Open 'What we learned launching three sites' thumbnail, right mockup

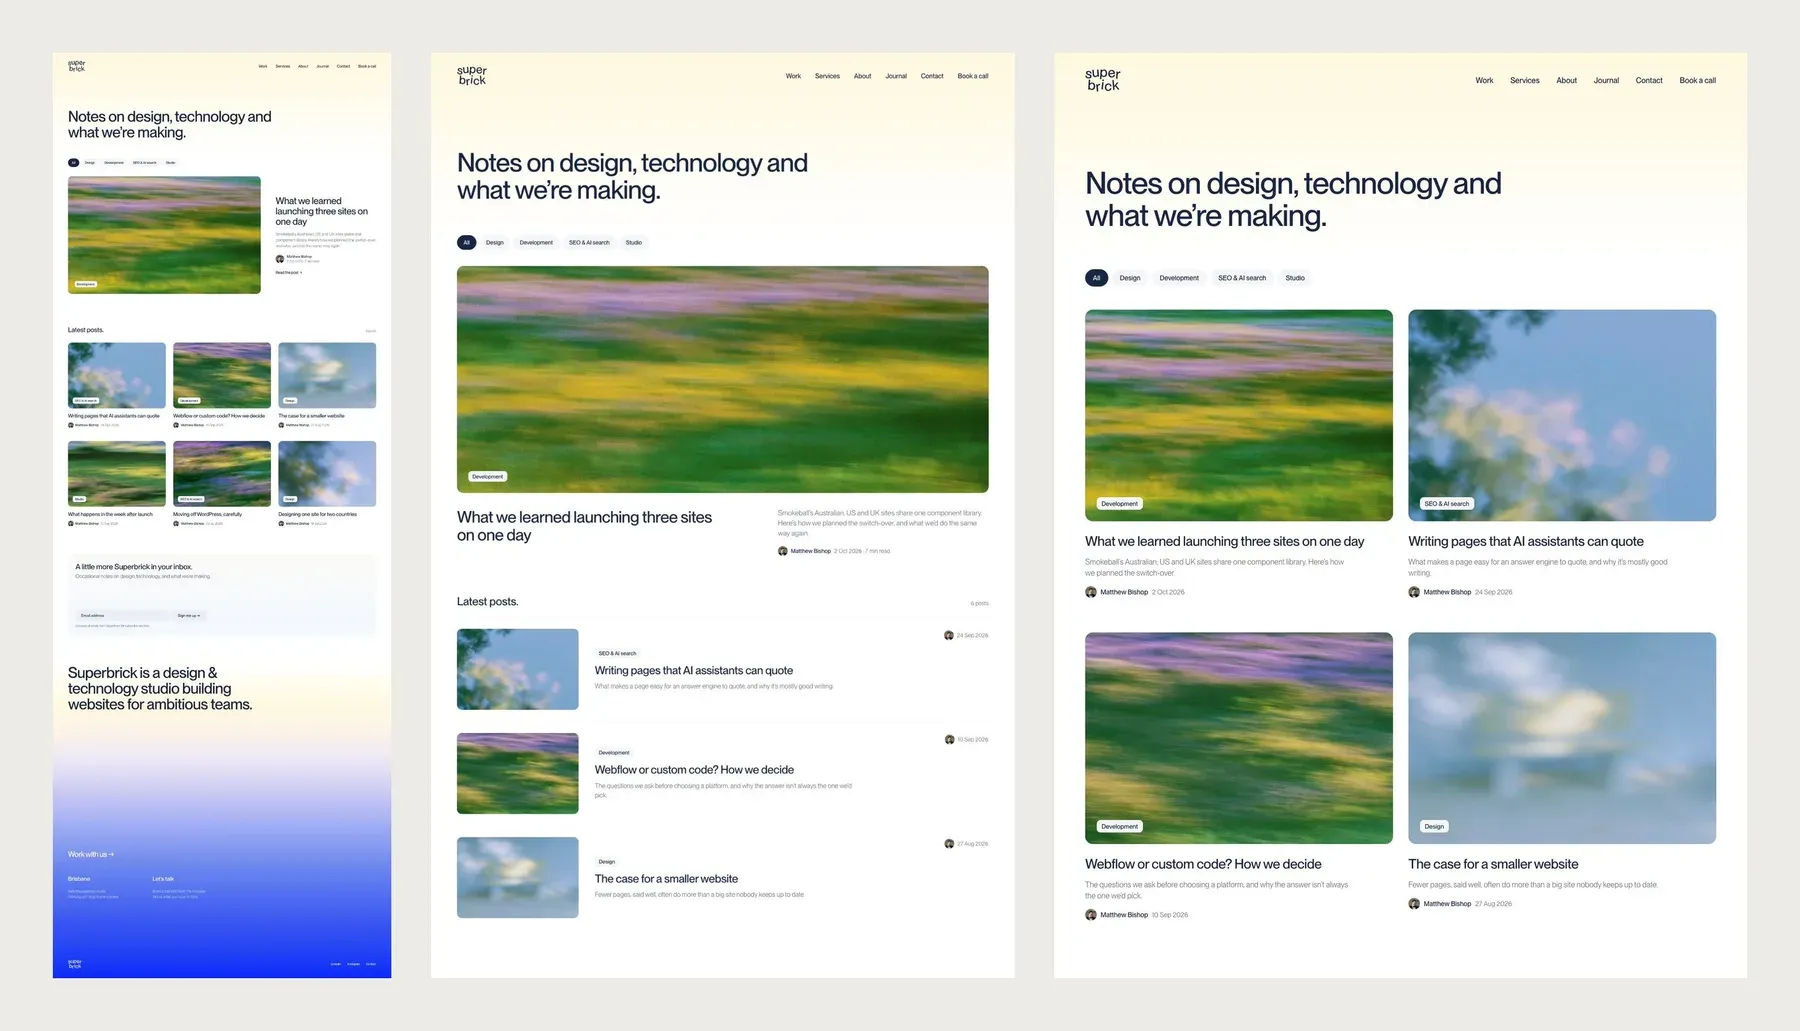pos(1238,415)
